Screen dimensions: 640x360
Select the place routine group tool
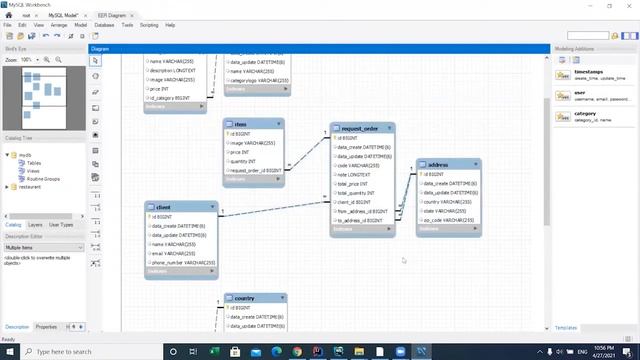coord(96,178)
